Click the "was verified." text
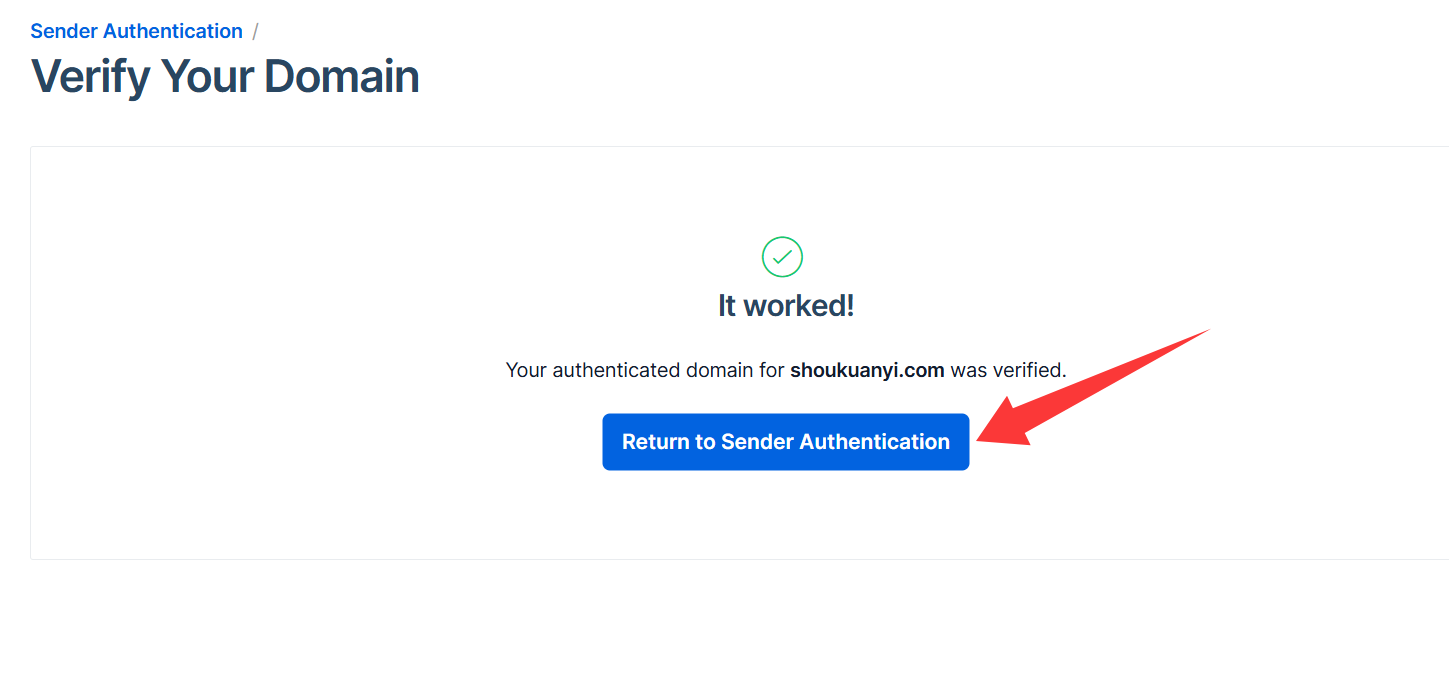This screenshot has width=1449, height=686. pos(1008,370)
